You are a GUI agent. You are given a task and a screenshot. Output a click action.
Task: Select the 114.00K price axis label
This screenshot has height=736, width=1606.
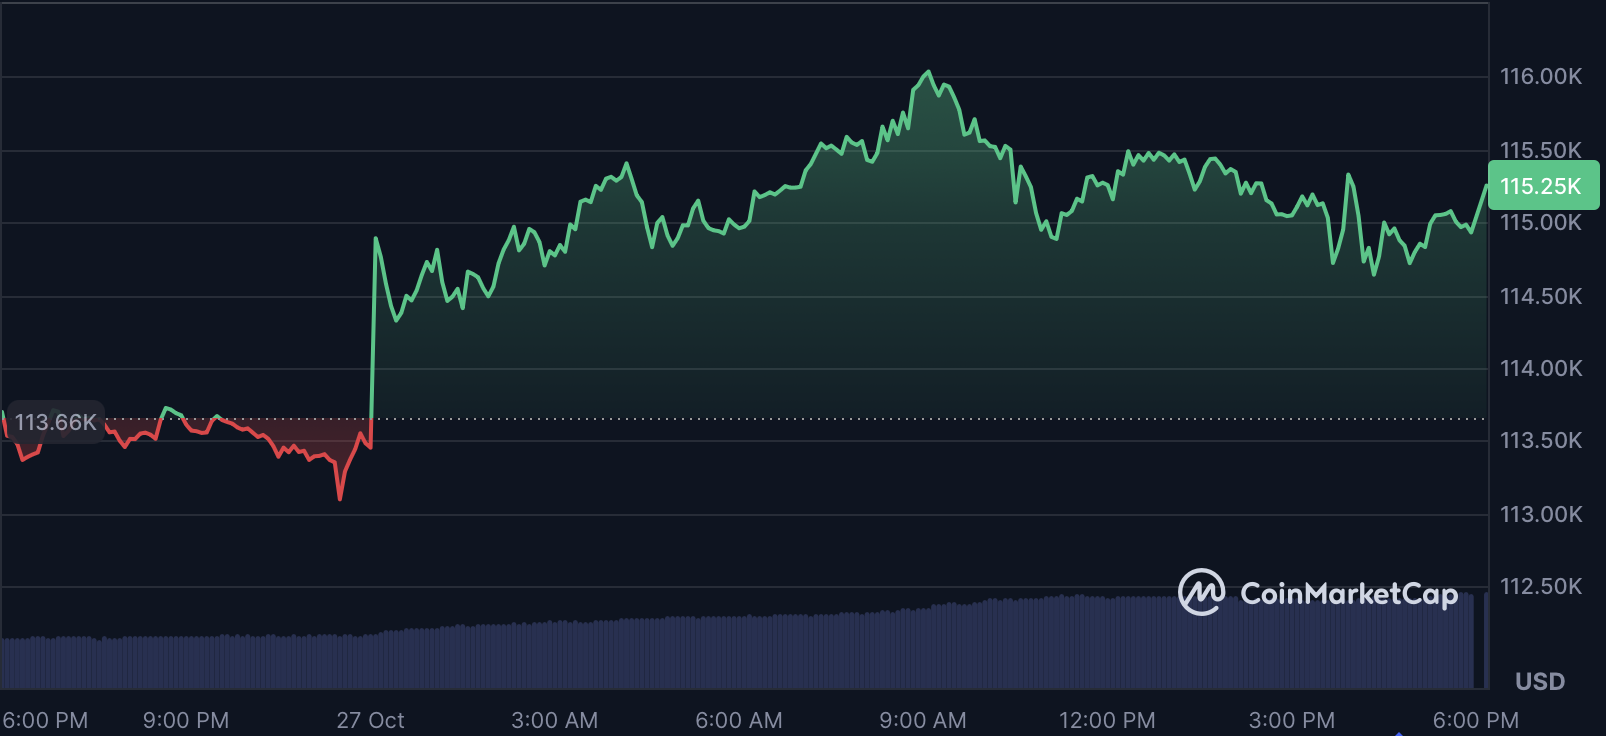(1541, 368)
